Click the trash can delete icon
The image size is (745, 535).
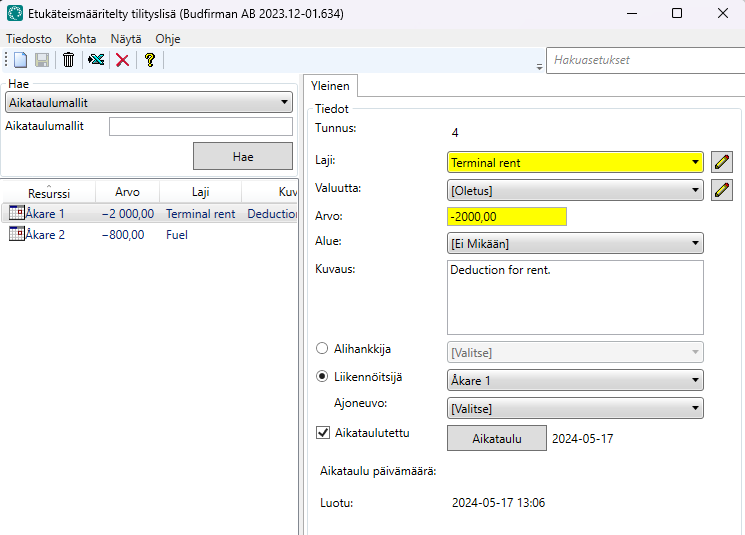(68, 60)
